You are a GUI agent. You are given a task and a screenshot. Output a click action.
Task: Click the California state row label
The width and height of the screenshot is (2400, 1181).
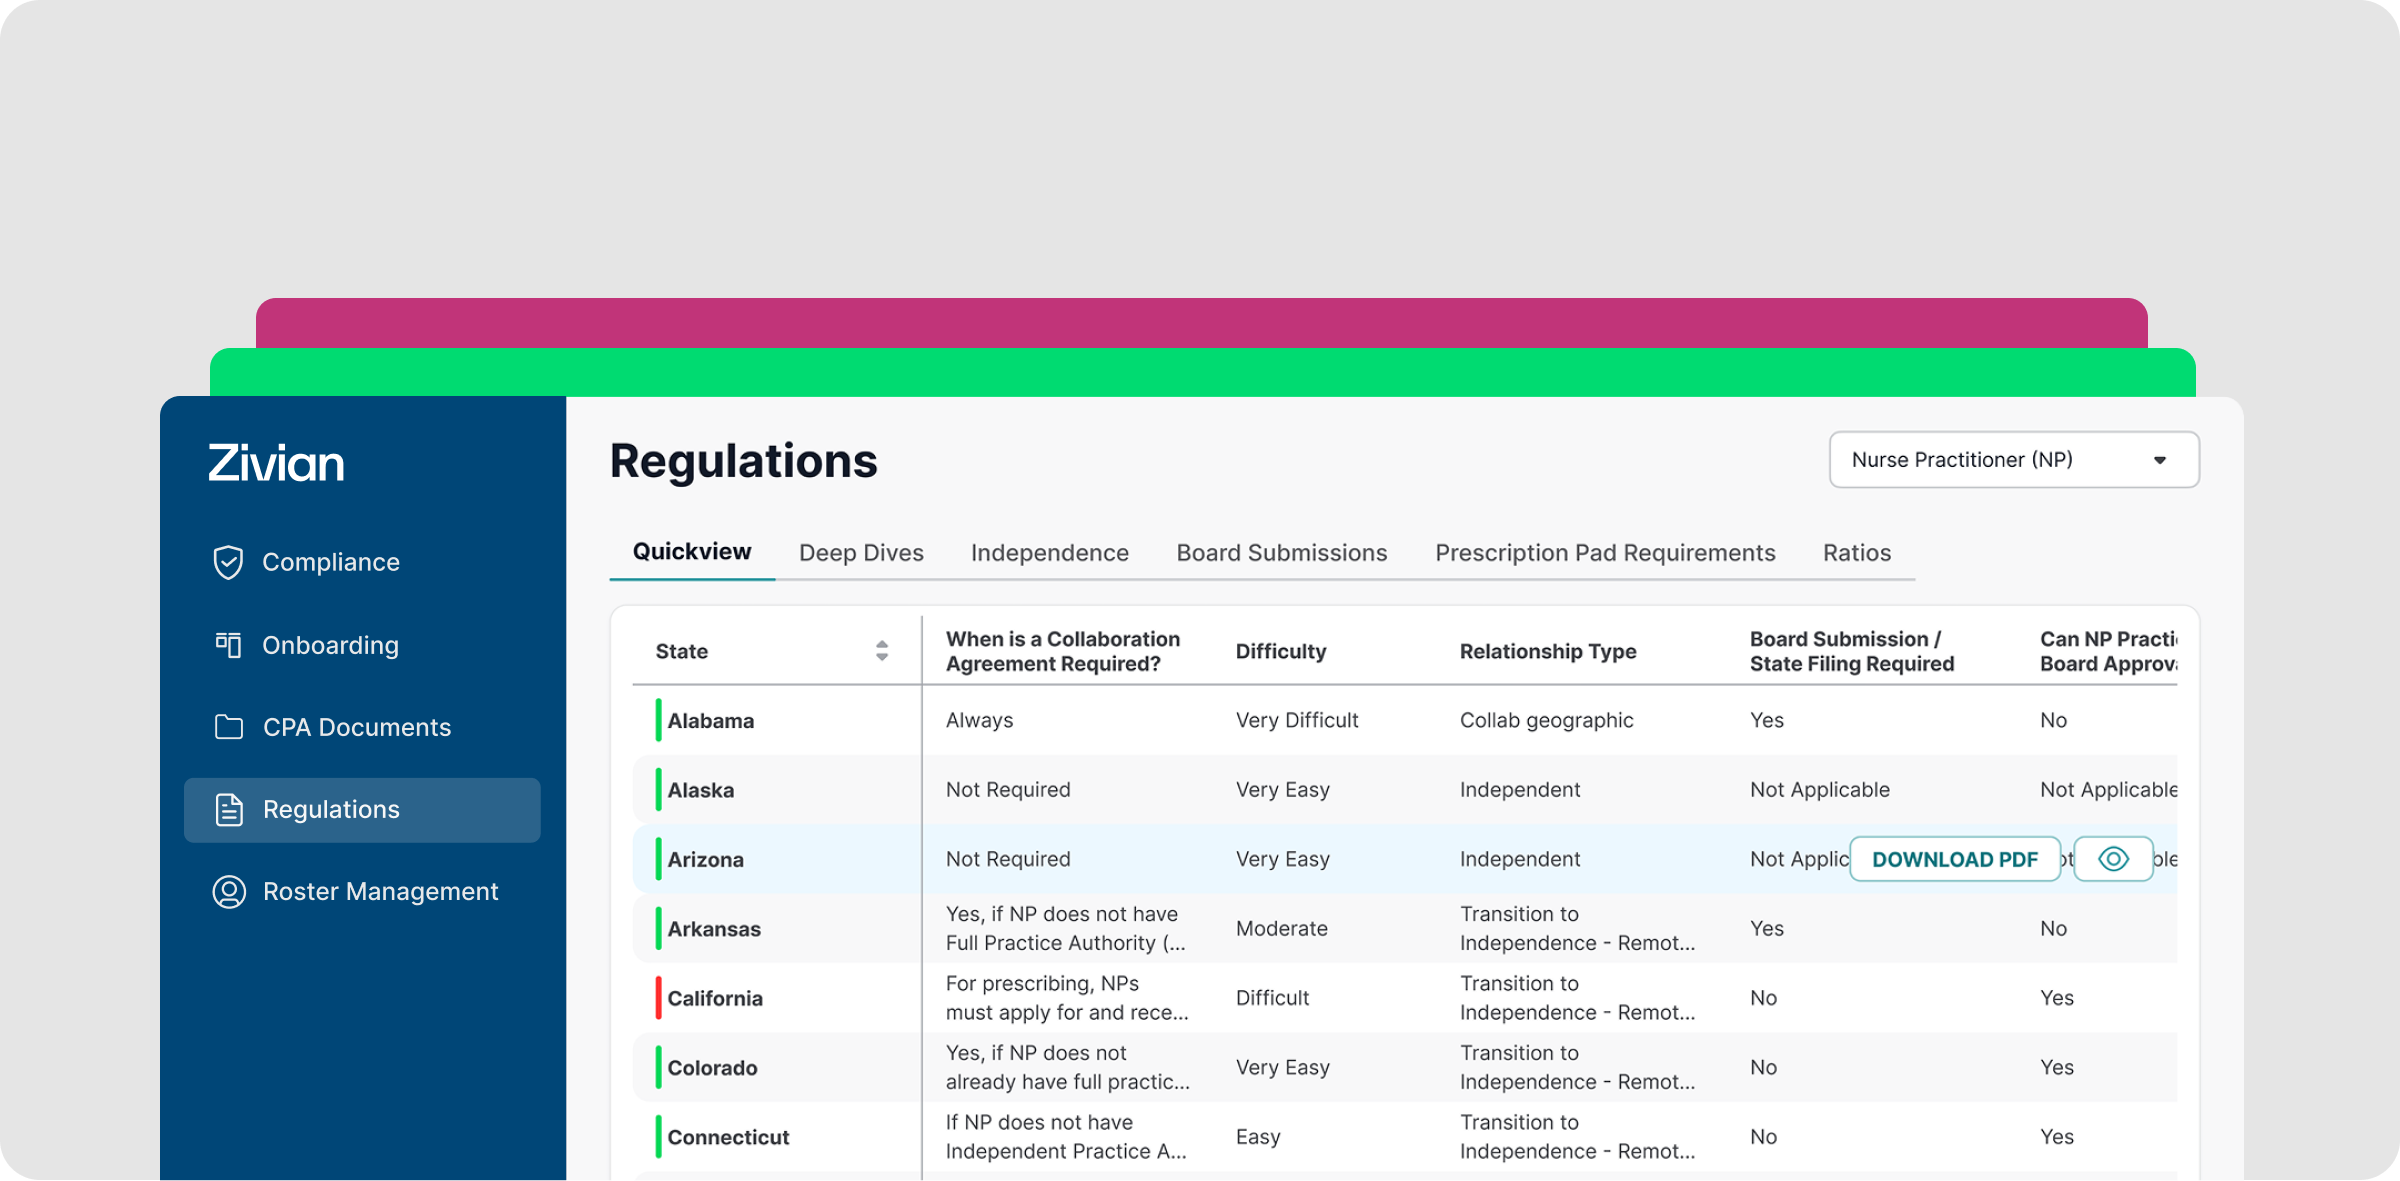[x=714, y=998]
